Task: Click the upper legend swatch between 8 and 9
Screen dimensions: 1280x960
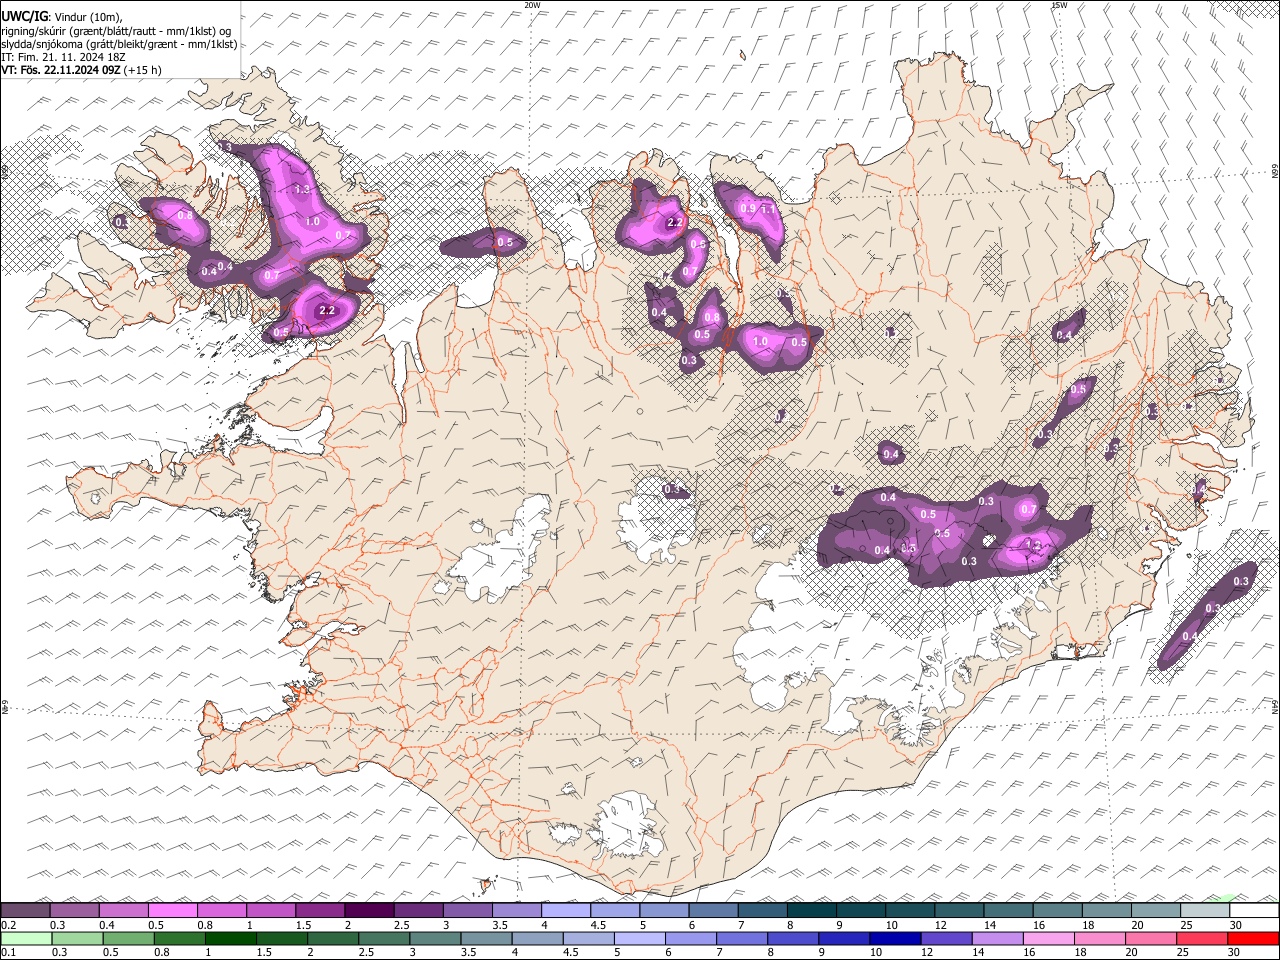Action: (811, 910)
